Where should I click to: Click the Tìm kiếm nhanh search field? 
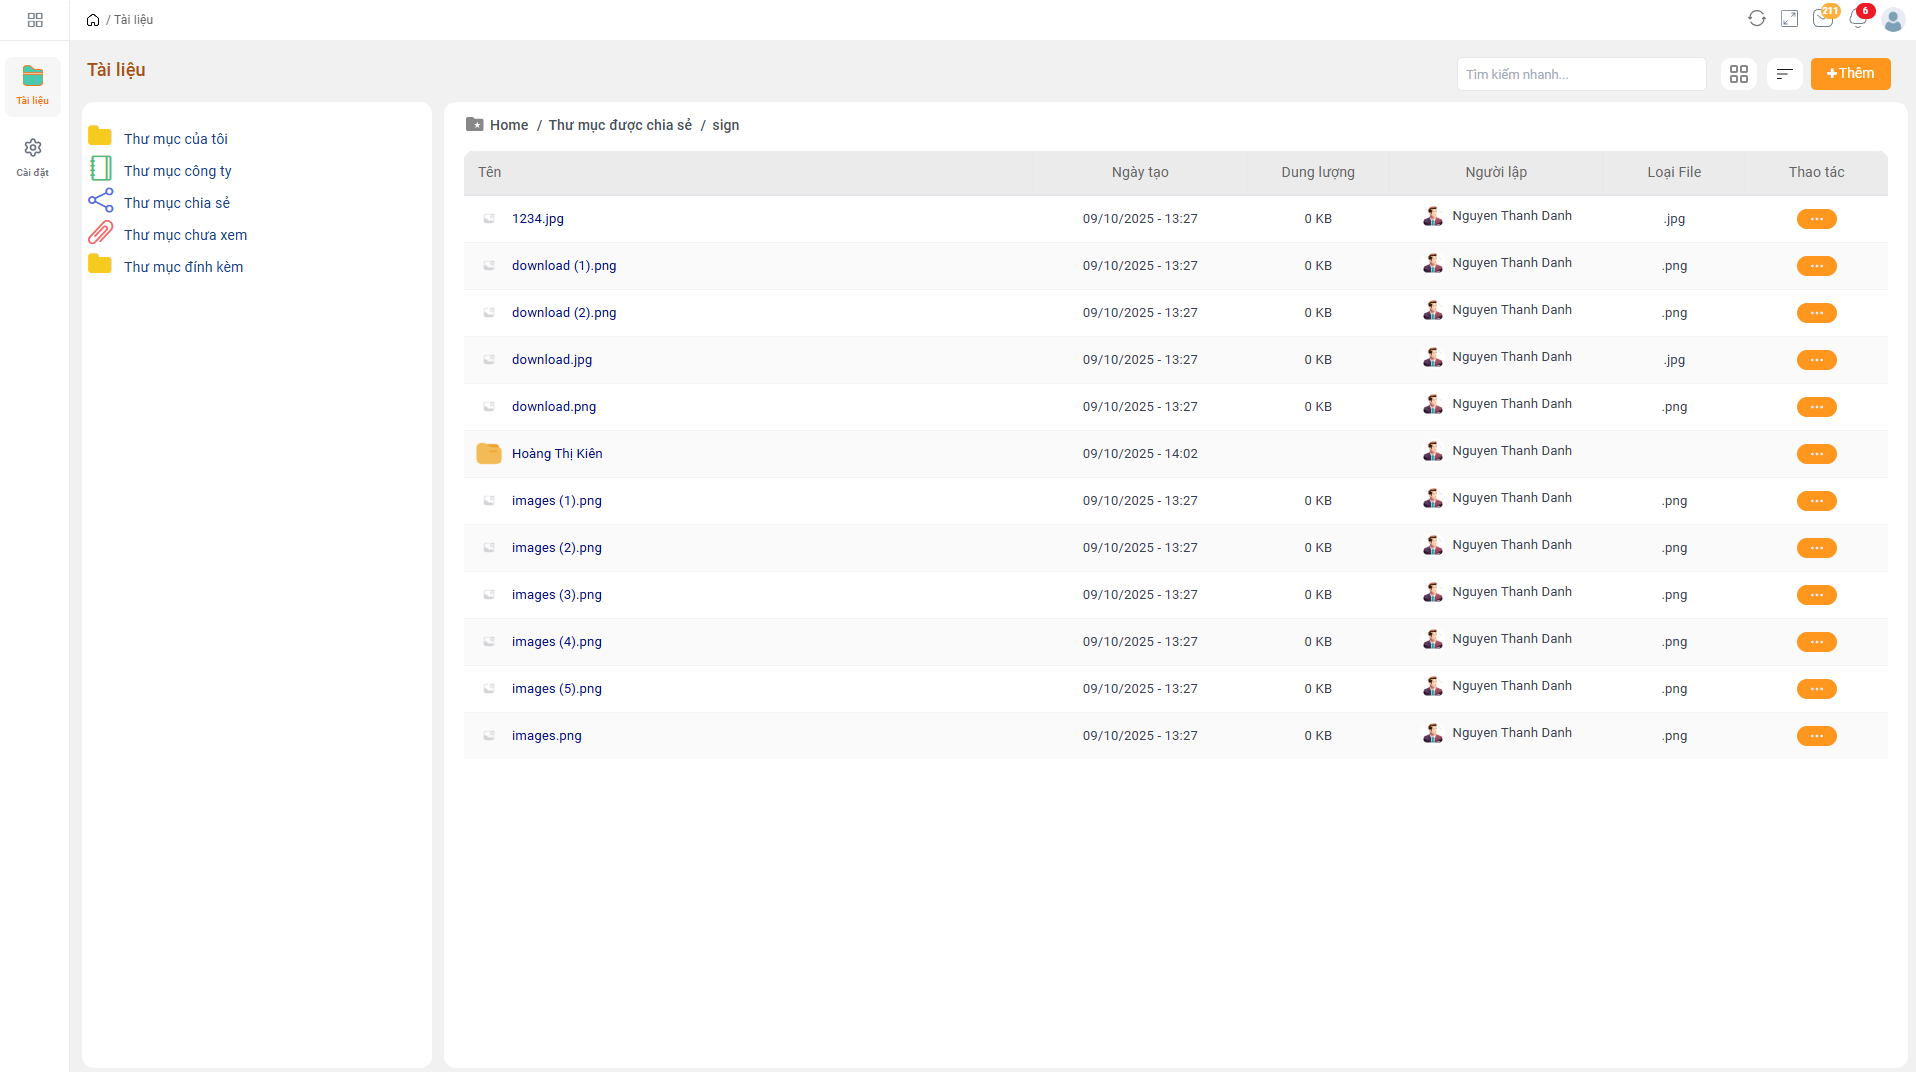point(1580,74)
